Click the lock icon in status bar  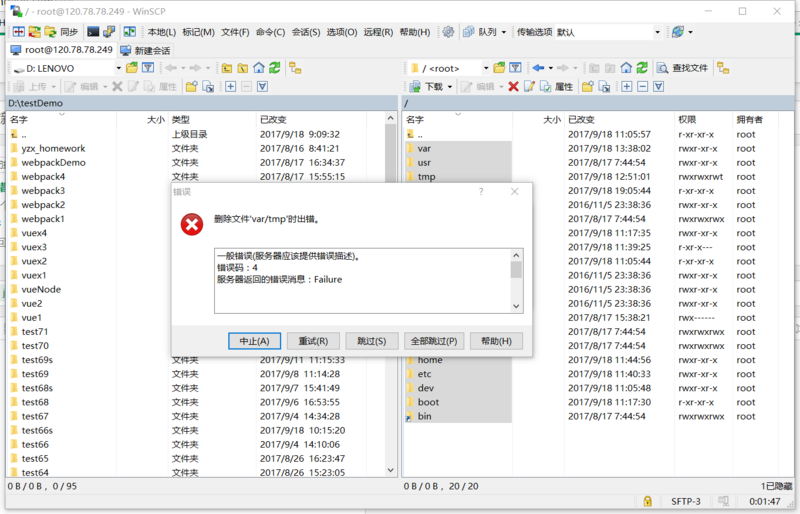coord(648,501)
